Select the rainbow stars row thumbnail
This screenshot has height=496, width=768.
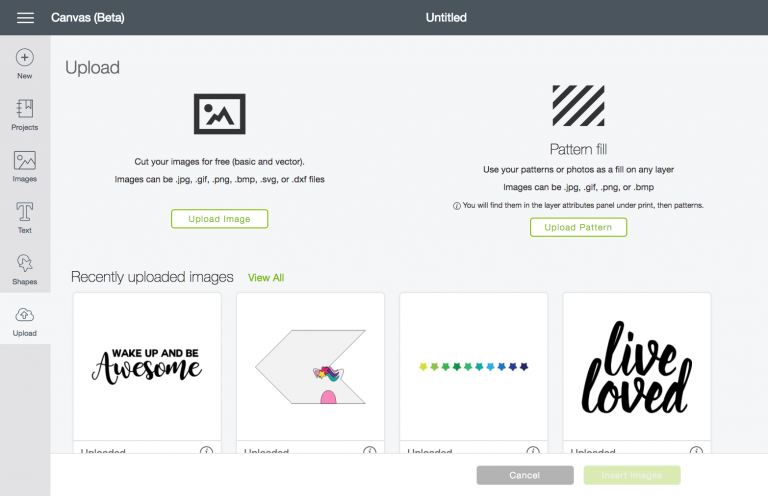[474, 367]
